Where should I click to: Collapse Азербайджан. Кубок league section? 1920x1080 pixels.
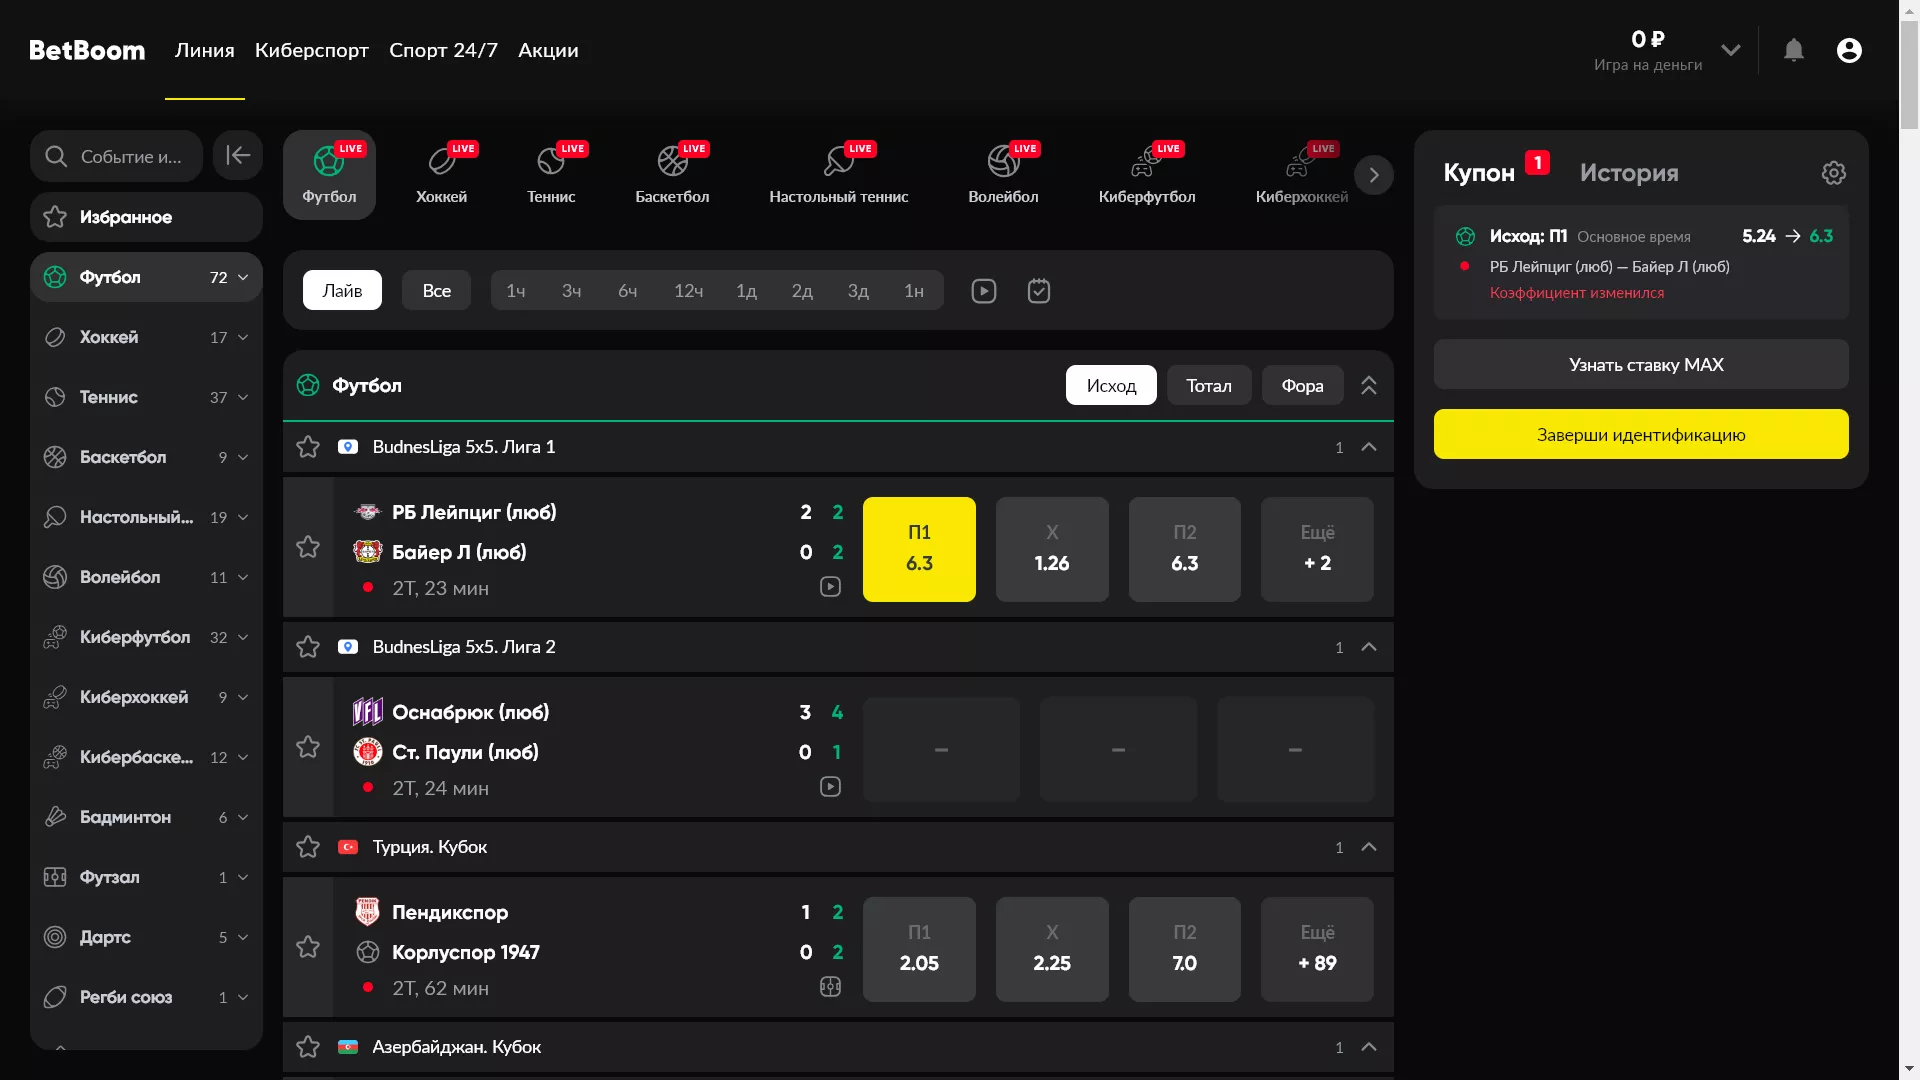click(x=1369, y=1047)
